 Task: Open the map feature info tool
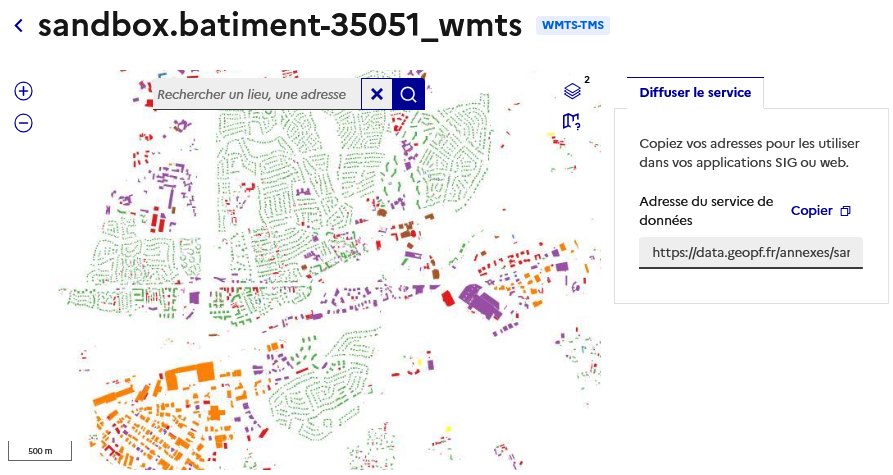click(x=571, y=121)
